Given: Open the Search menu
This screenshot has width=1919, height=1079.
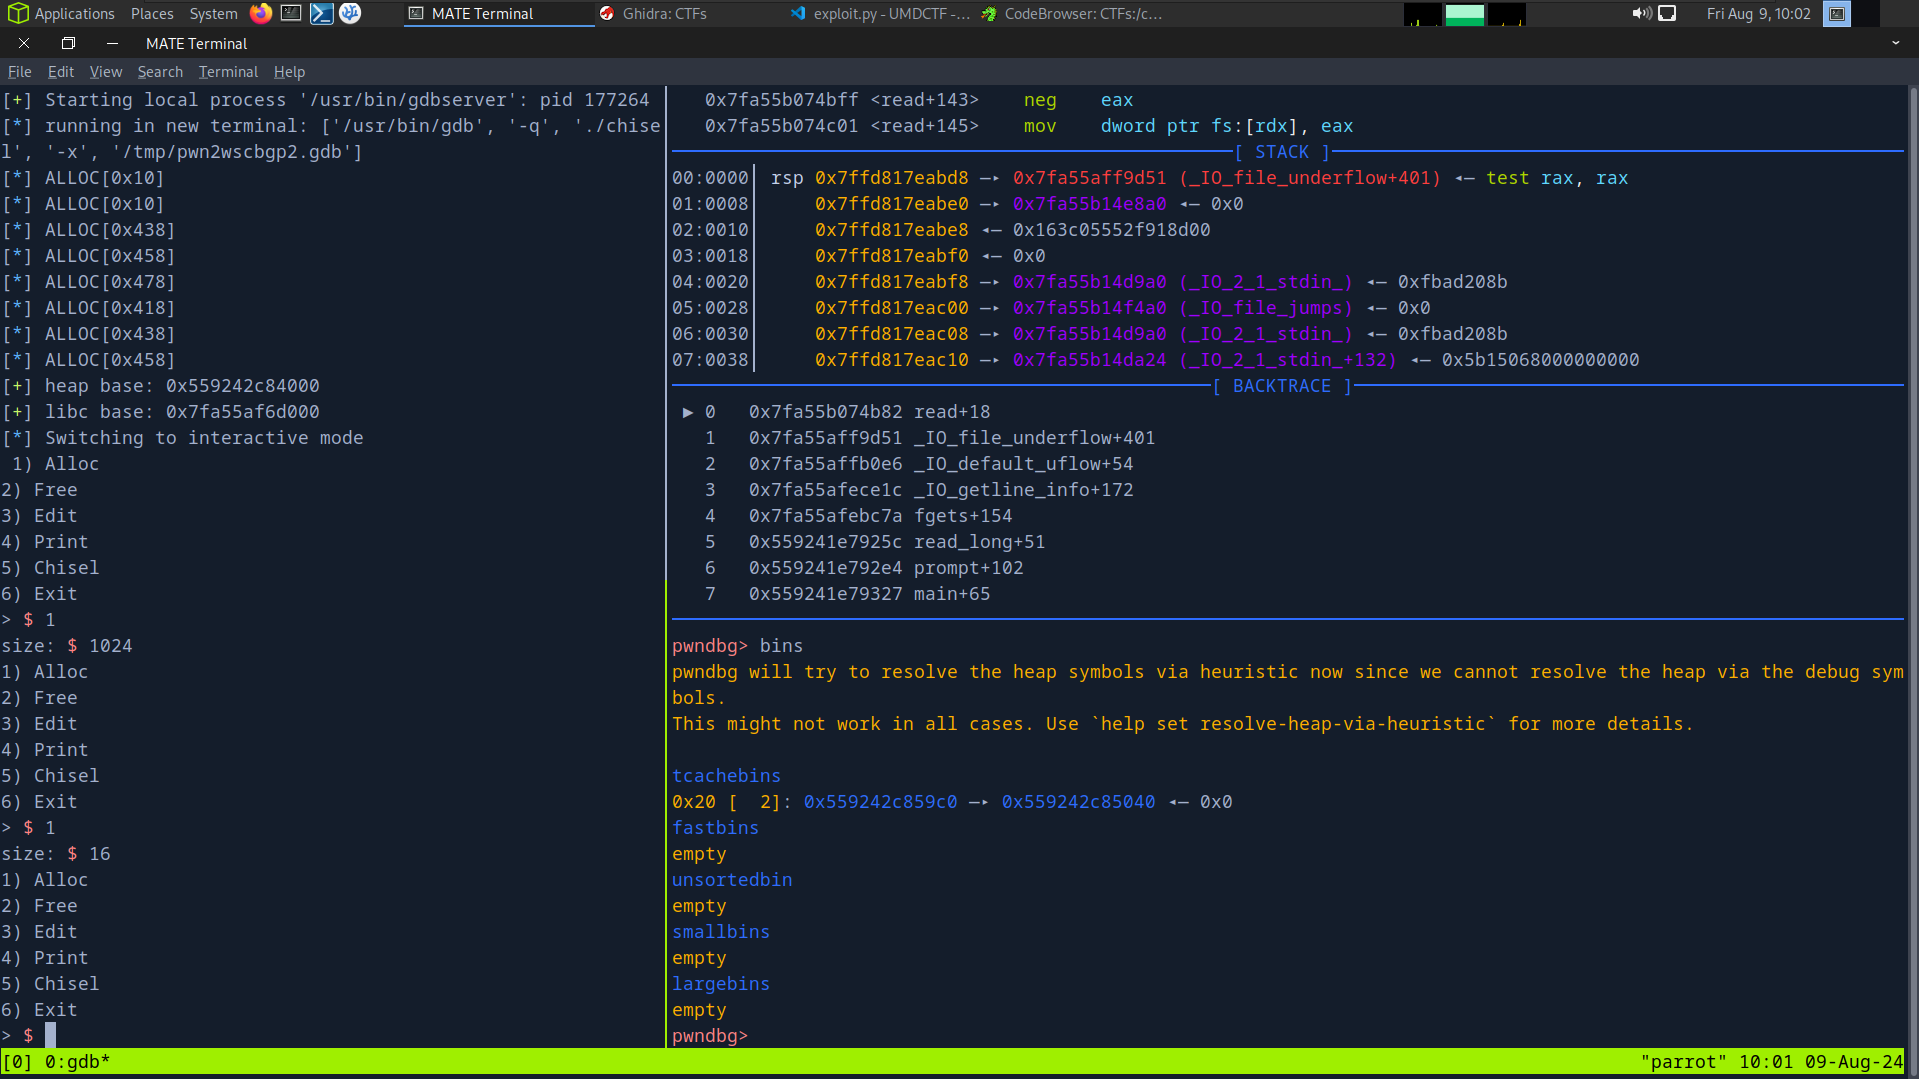Looking at the screenshot, I should click(x=160, y=72).
